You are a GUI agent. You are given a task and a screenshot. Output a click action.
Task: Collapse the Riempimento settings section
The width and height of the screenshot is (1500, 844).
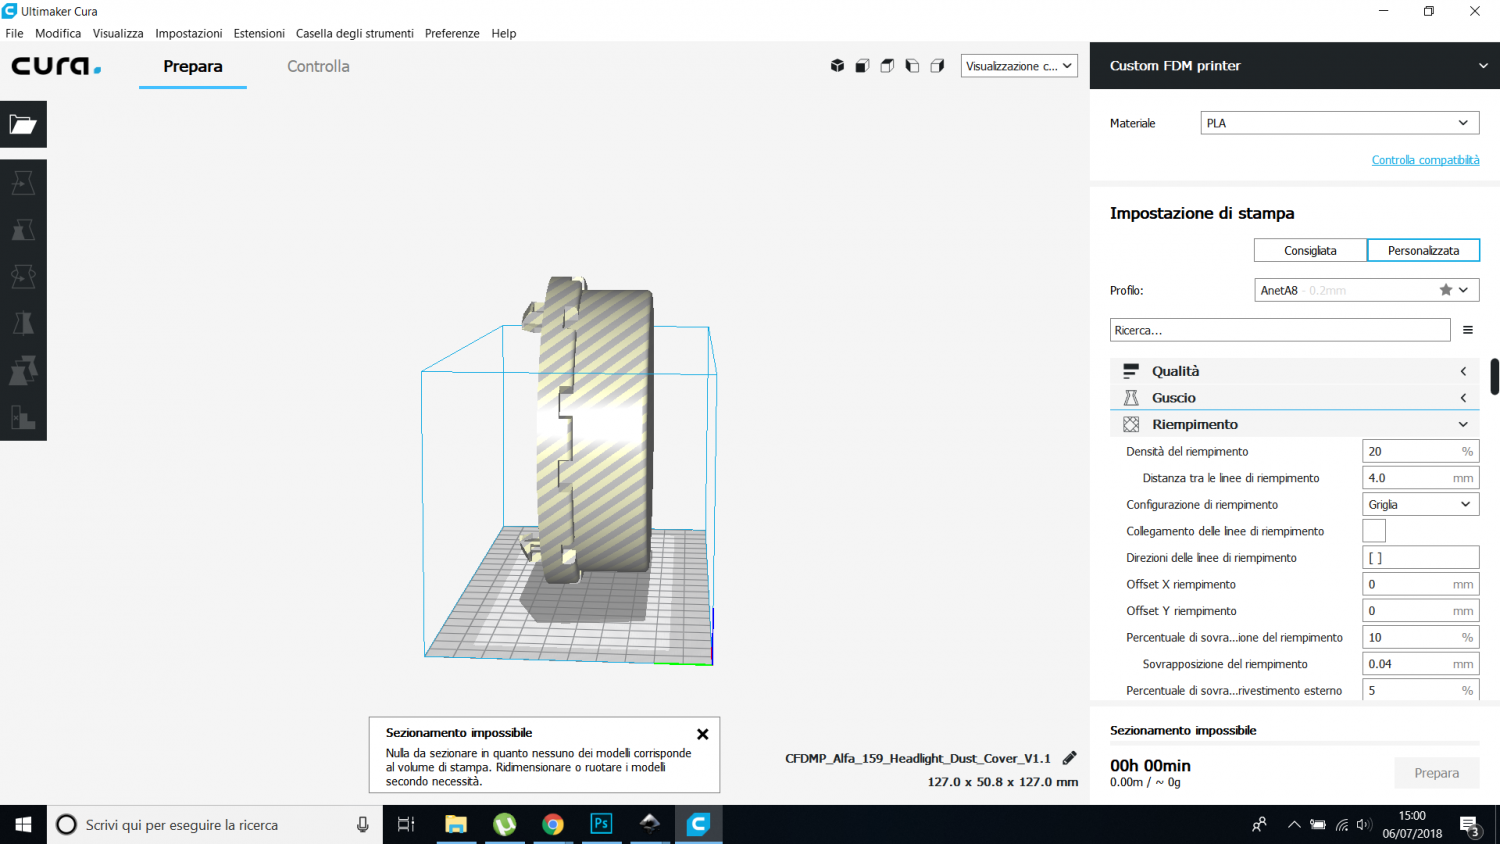pos(1295,424)
